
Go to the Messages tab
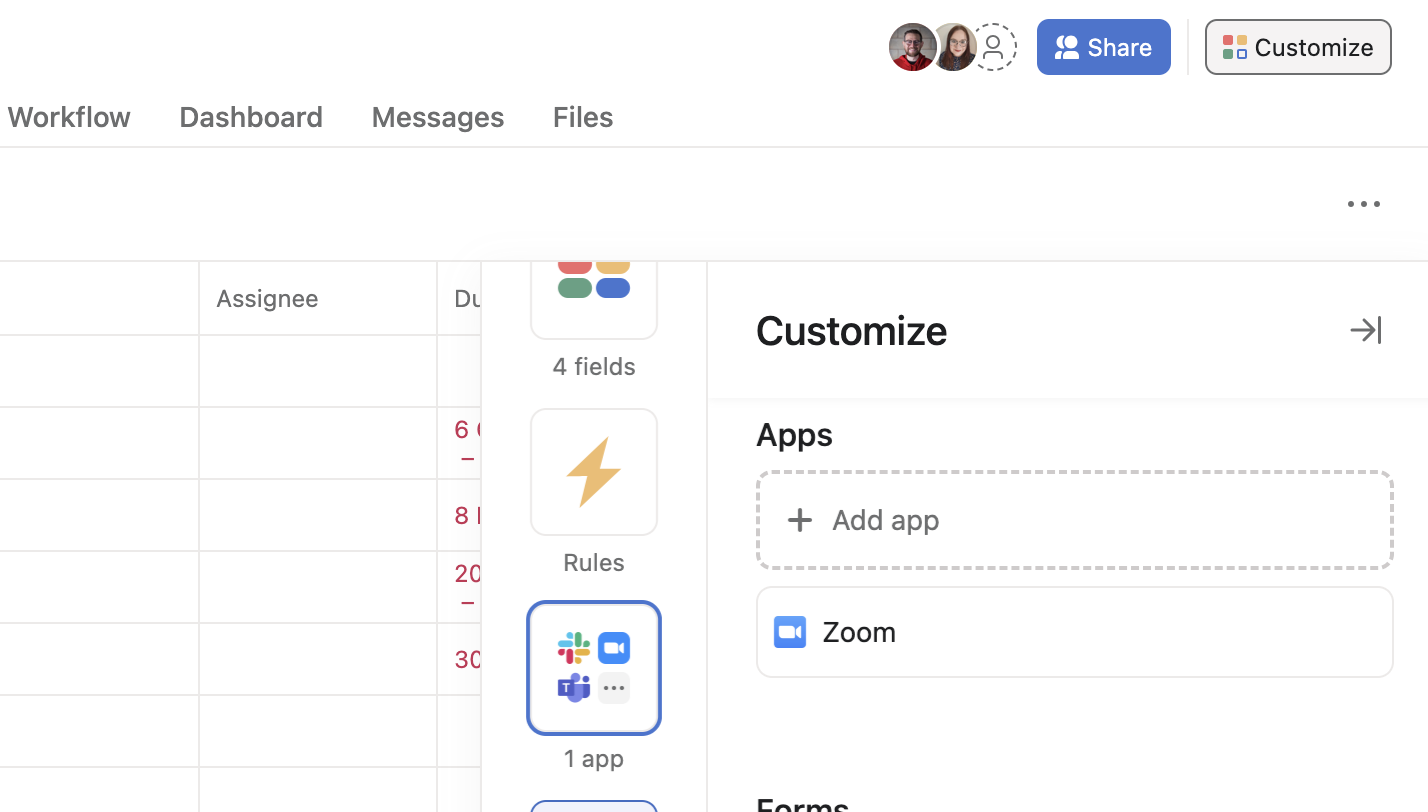click(x=438, y=117)
